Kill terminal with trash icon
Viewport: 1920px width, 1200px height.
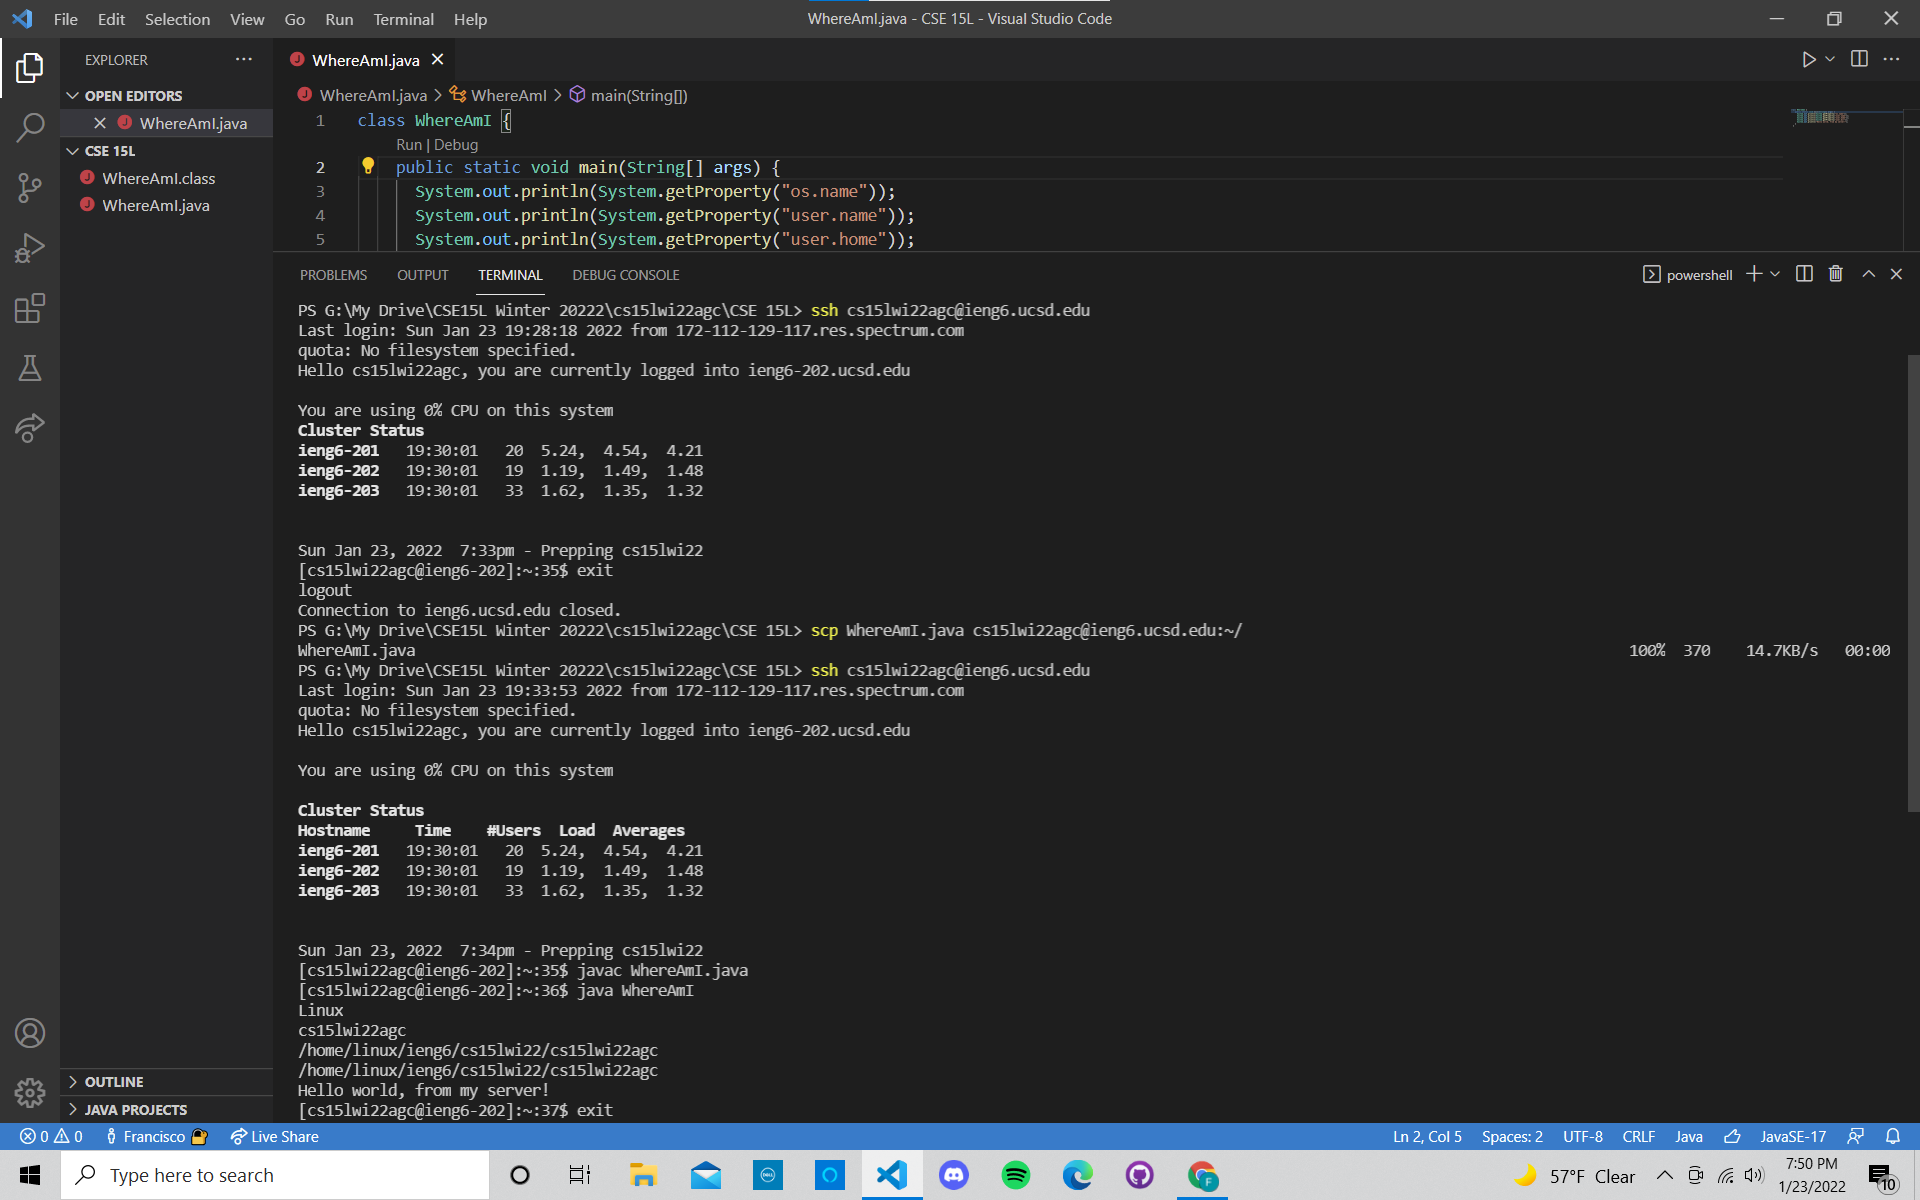tap(1836, 274)
